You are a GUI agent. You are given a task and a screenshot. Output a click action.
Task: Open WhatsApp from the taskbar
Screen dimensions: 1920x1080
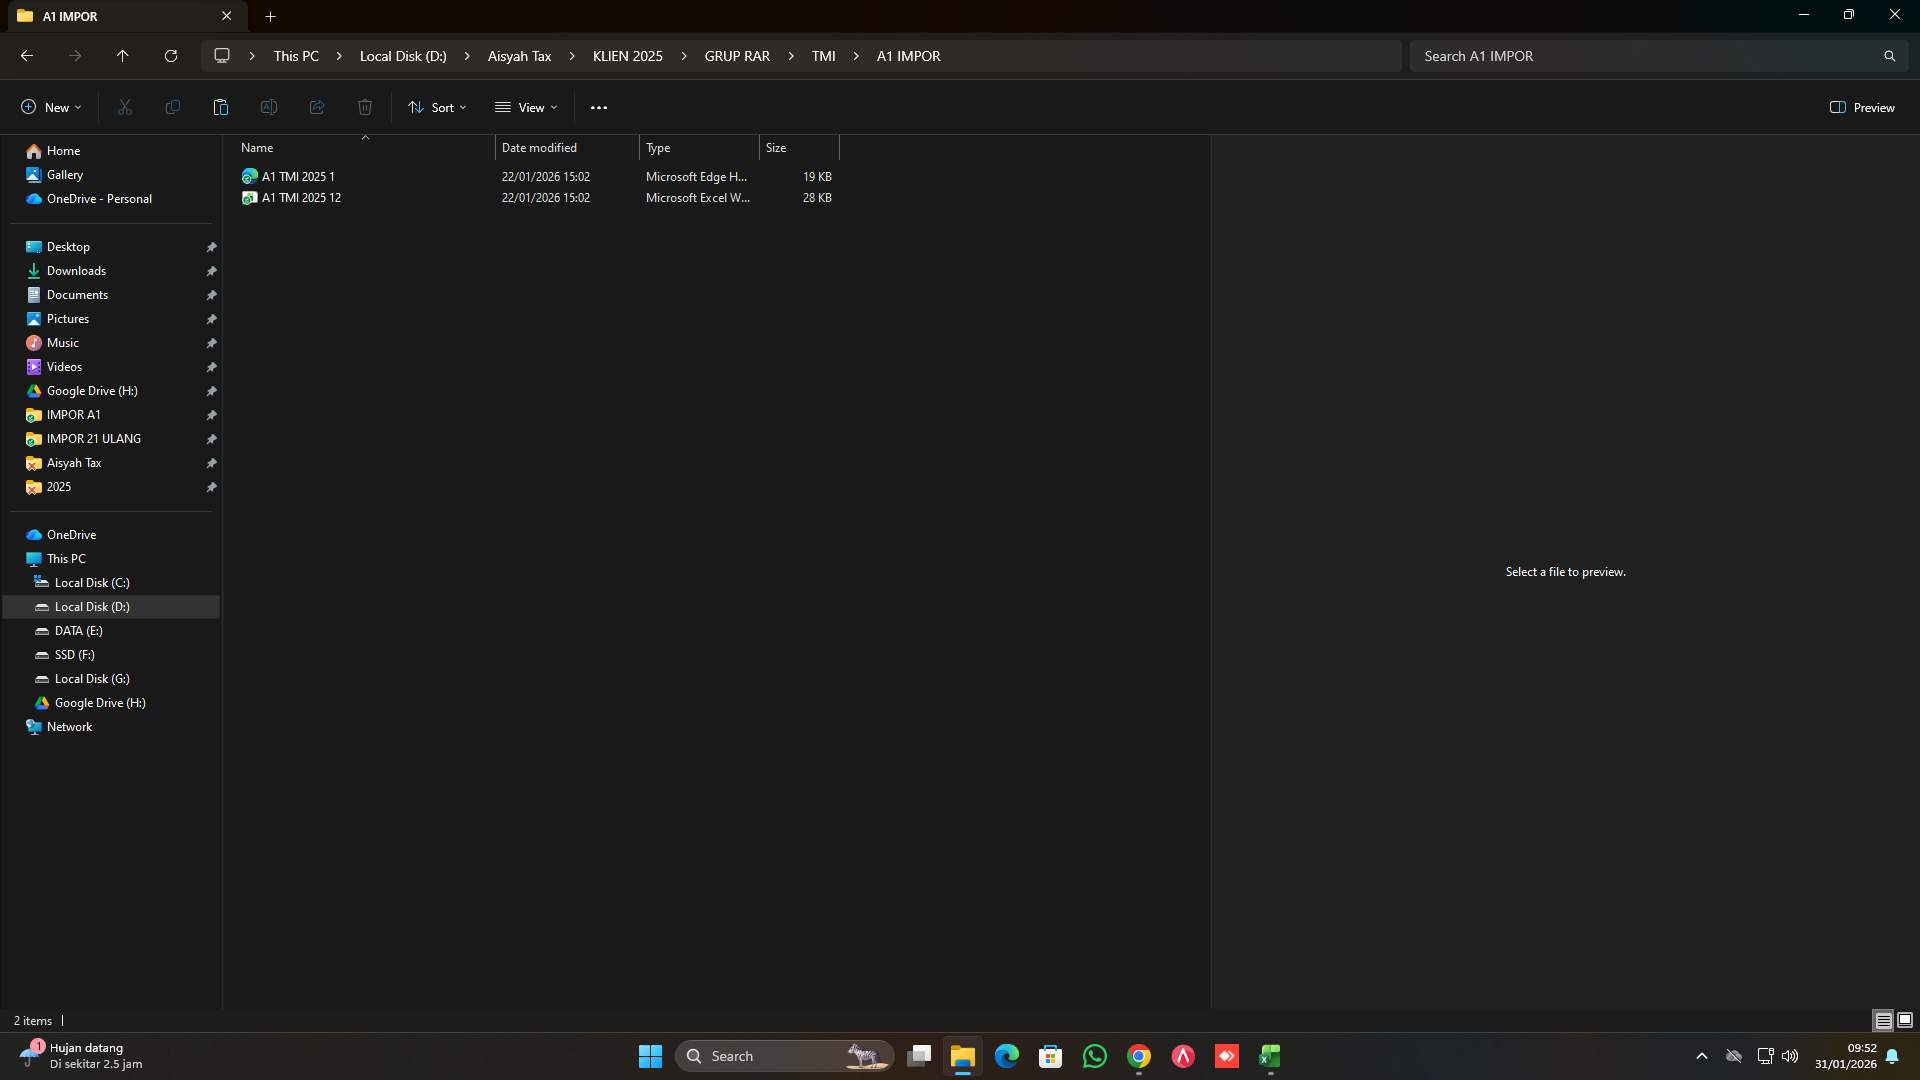click(1094, 1056)
